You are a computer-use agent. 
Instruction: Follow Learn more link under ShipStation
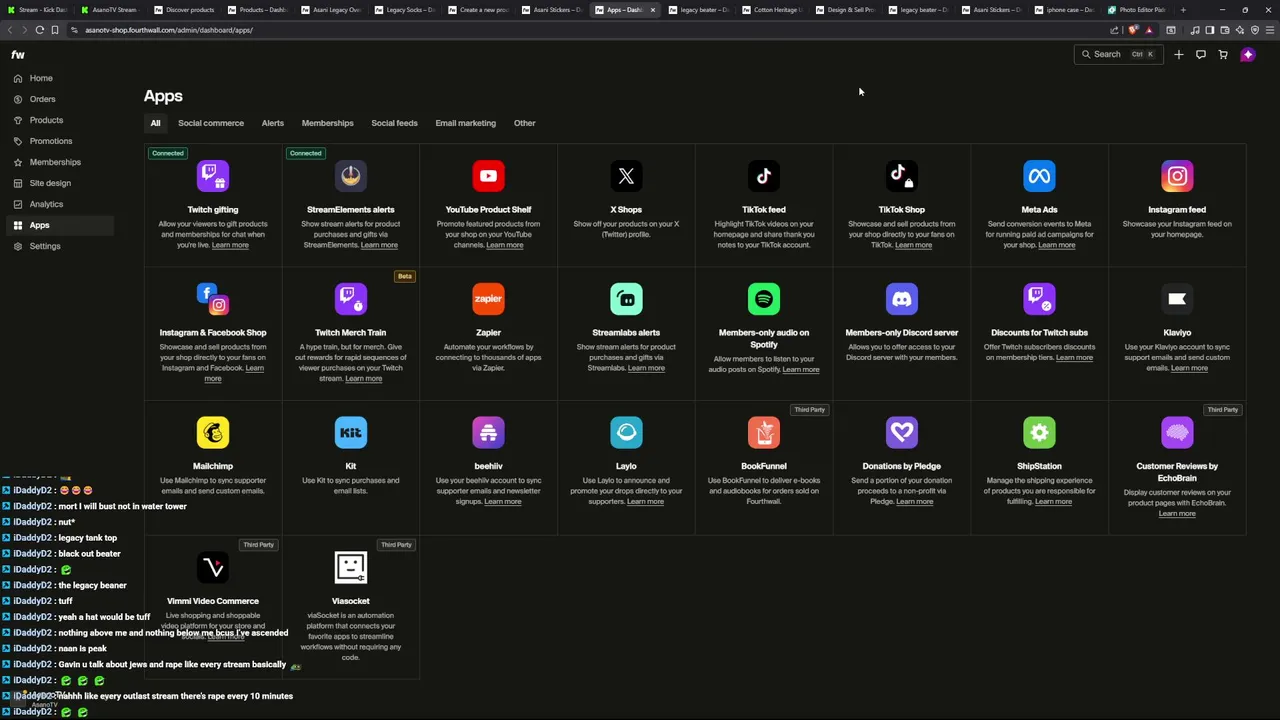1053,501
